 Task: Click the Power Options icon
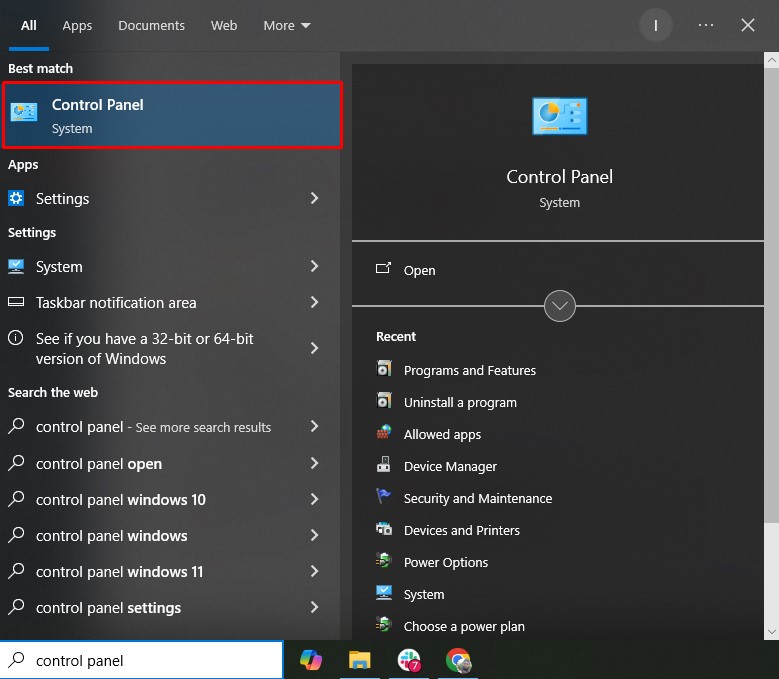(384, 560)
